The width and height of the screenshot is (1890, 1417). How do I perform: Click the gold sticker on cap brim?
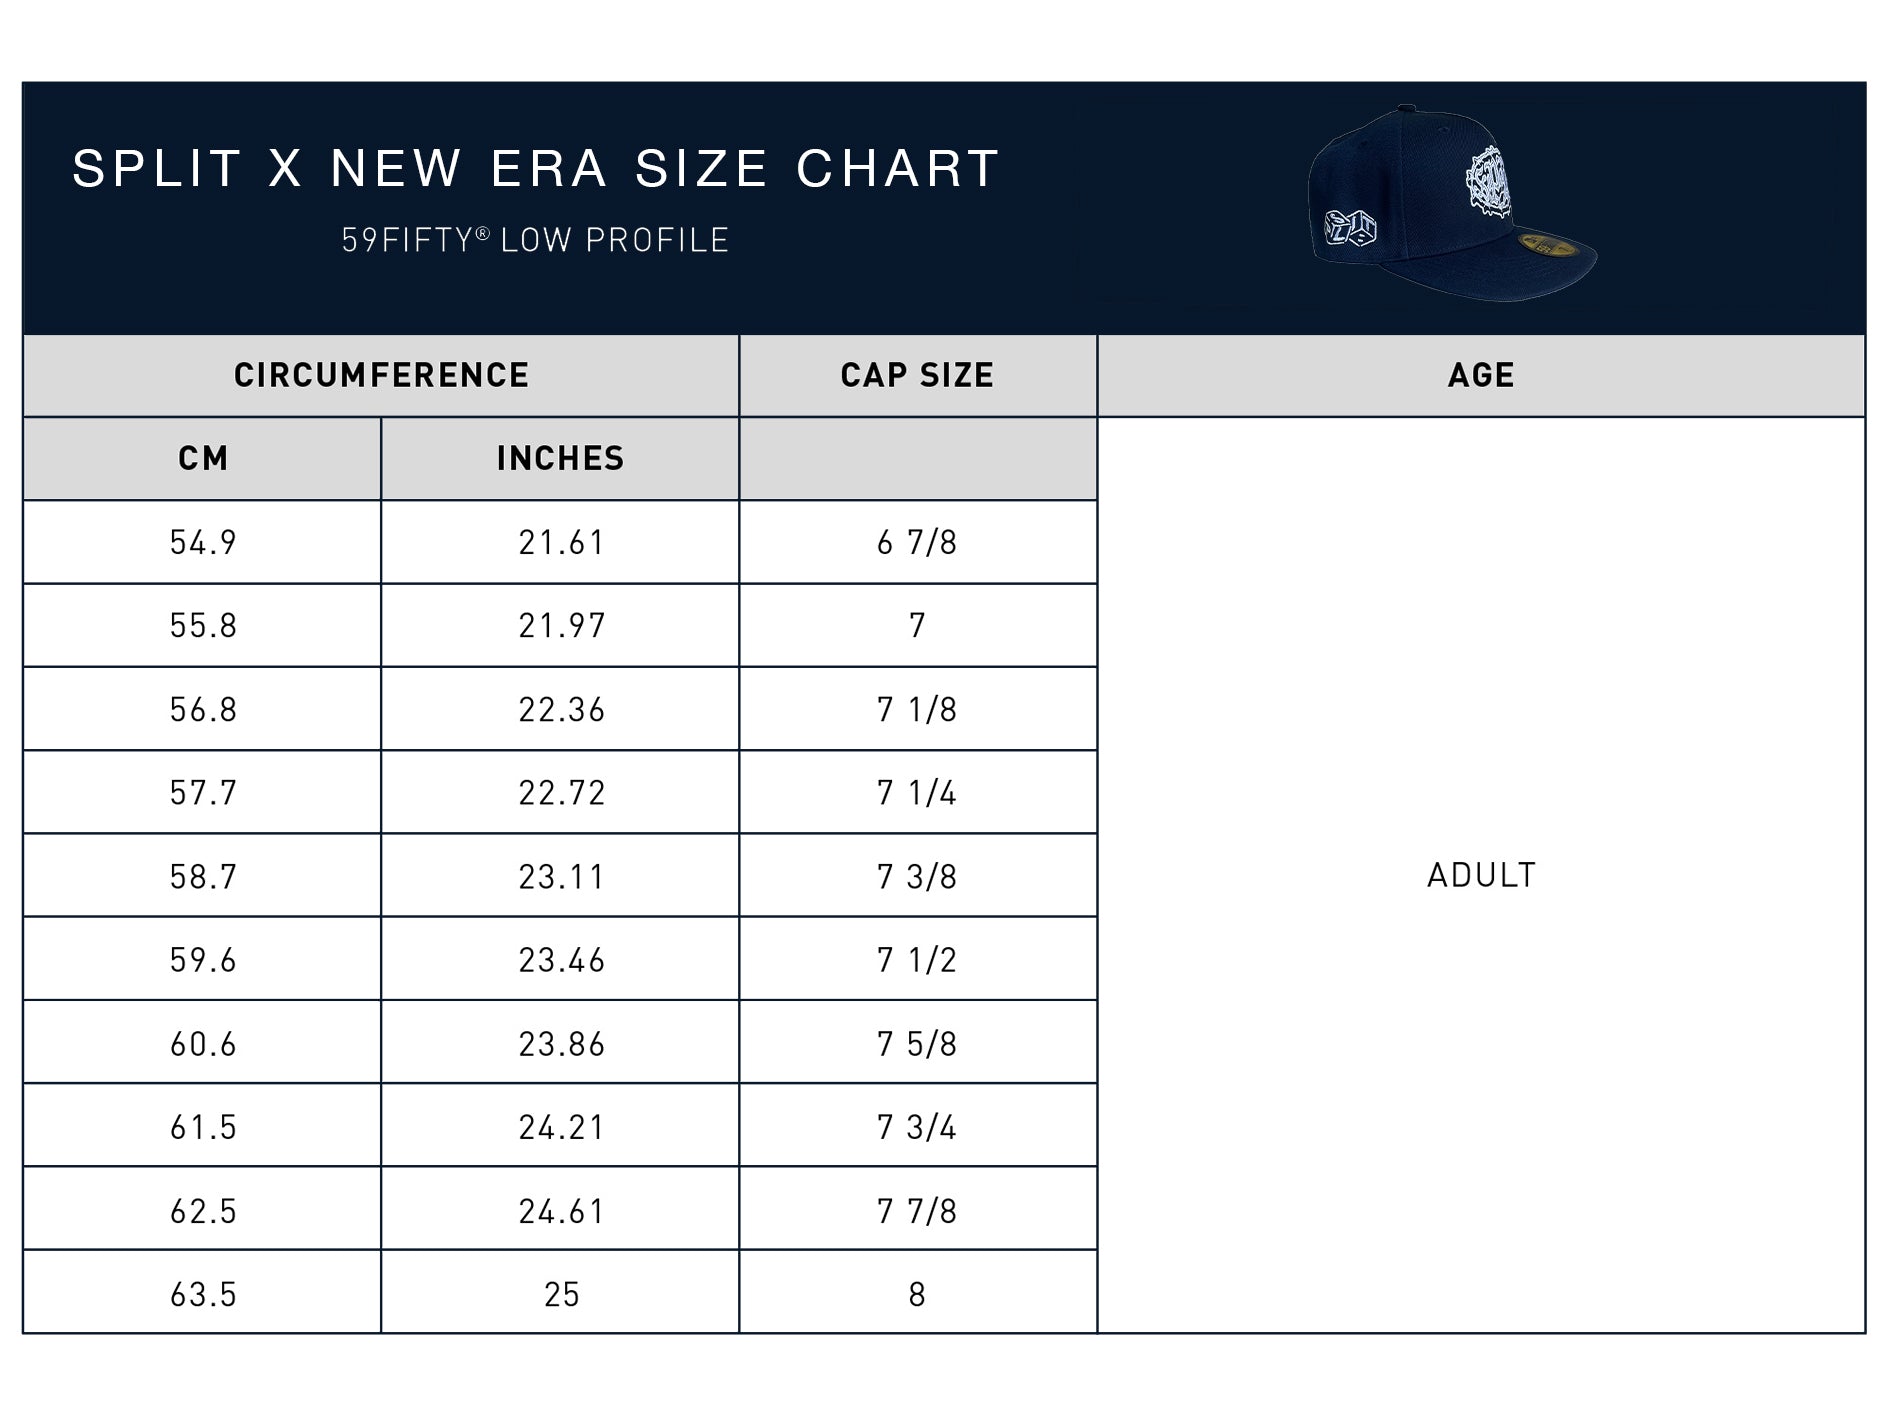(1547, 245)
